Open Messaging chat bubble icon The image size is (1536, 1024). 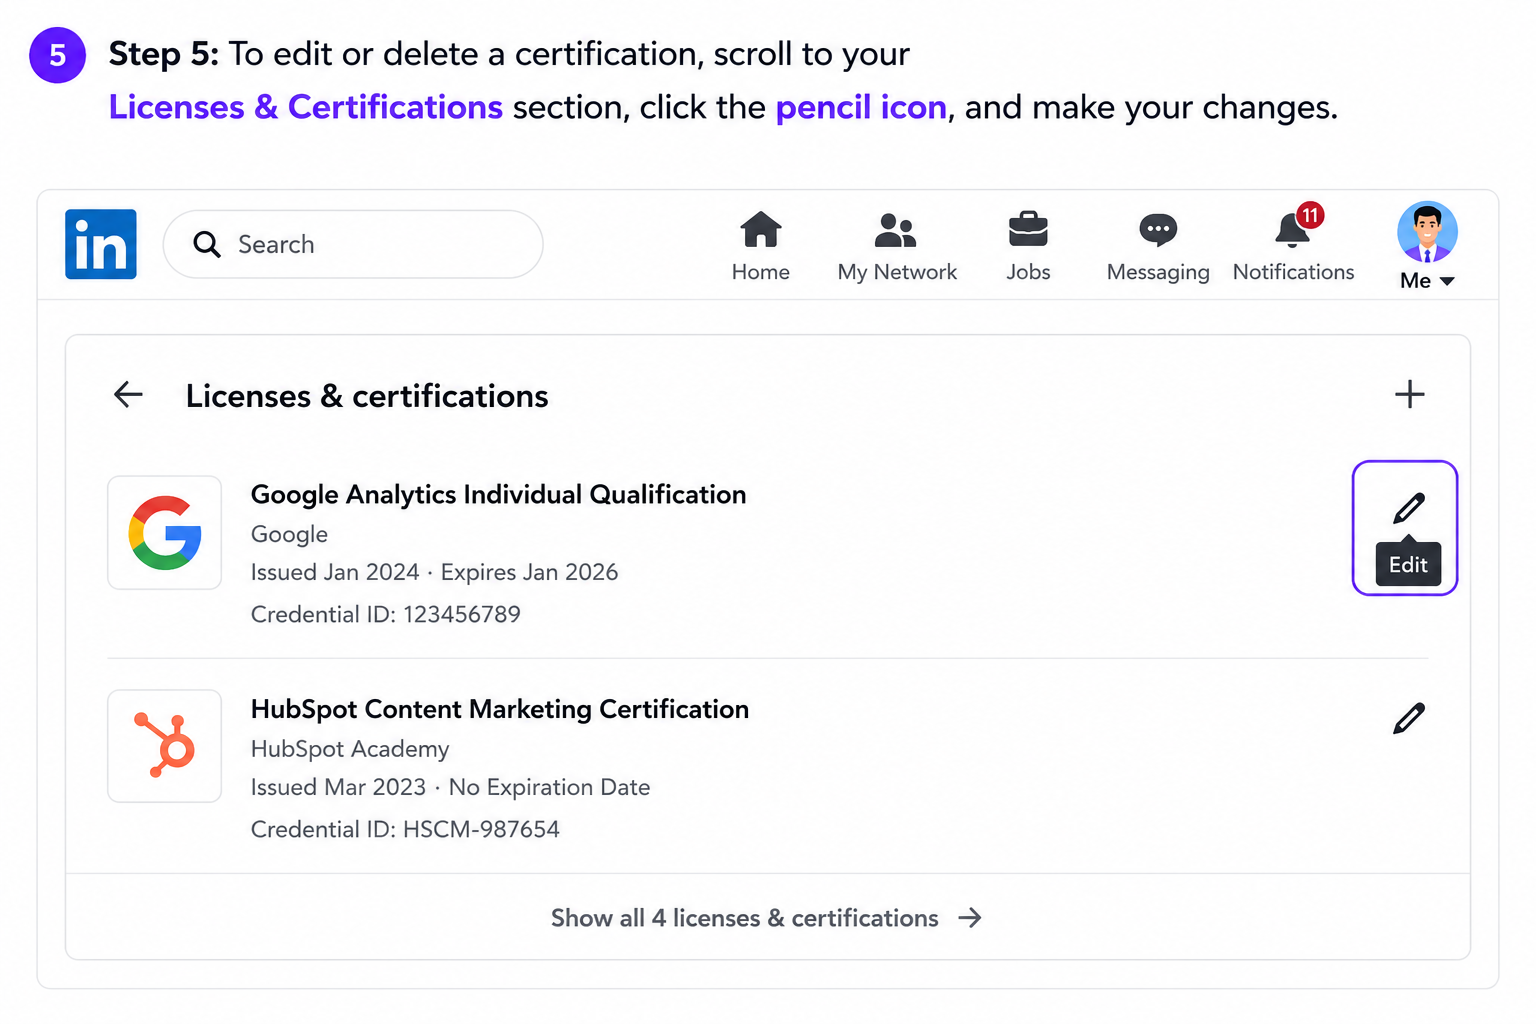[x=1158, y=230]
